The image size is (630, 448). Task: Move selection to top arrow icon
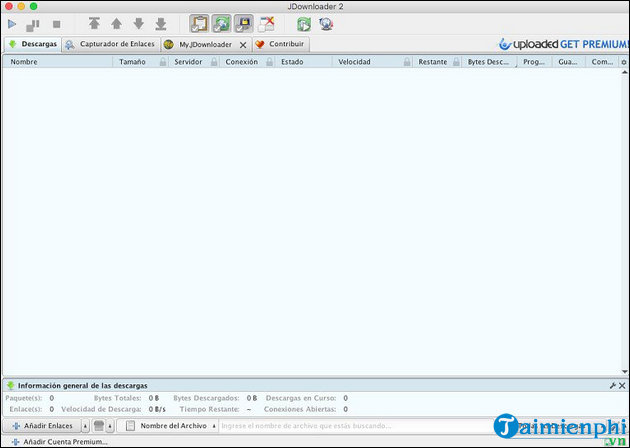click(94, 24)
